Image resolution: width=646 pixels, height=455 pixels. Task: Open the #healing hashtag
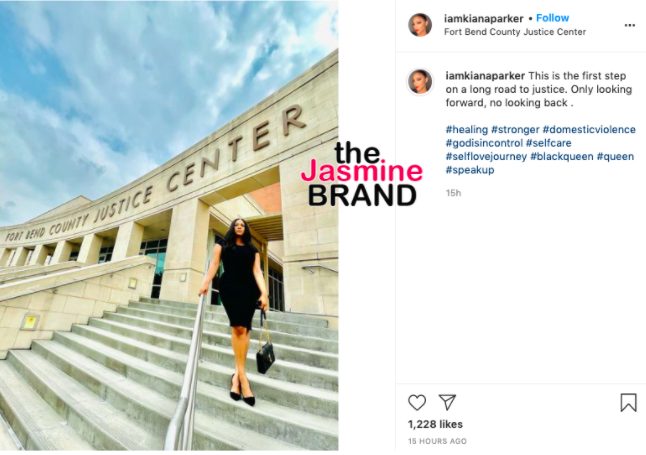(x=466, y=129)
